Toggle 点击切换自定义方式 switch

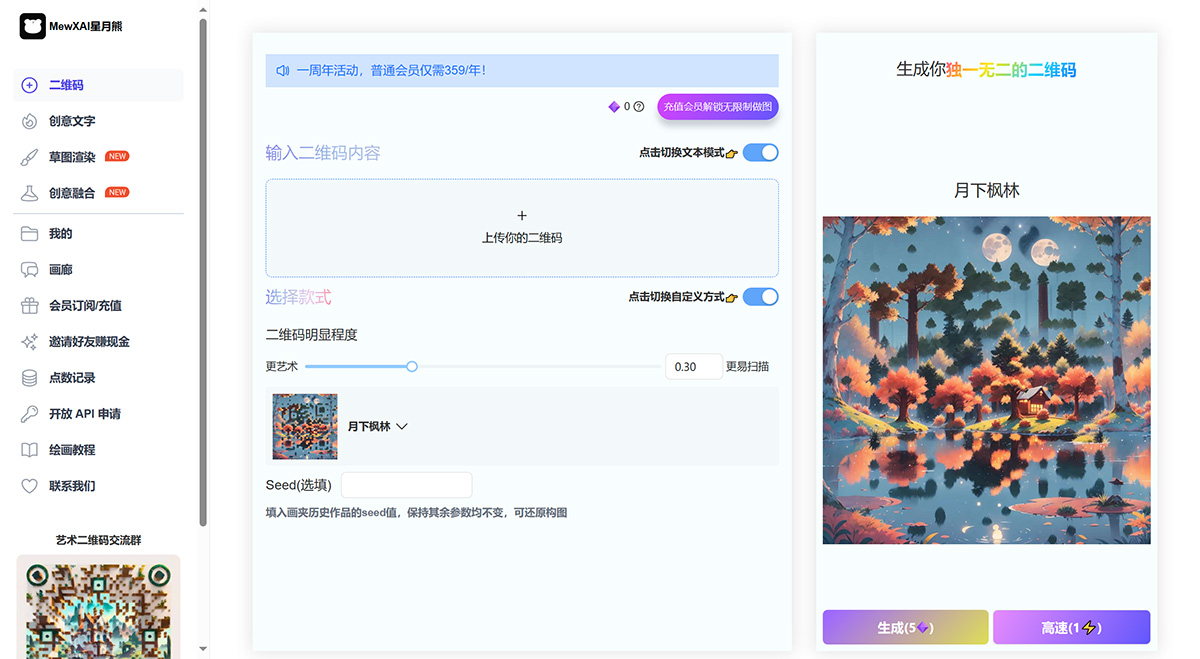coord(760,296)
